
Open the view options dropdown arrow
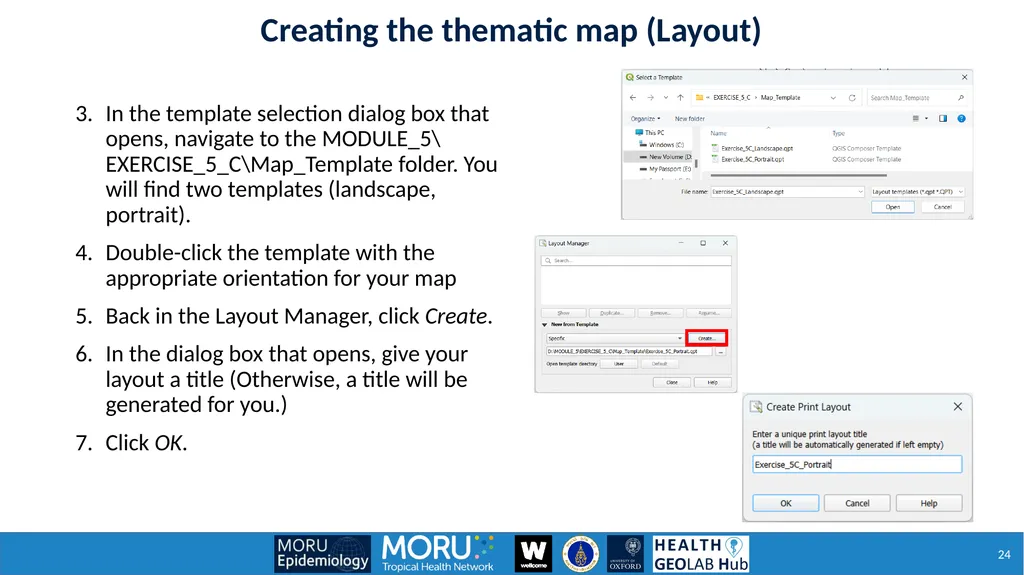[926, 119]
